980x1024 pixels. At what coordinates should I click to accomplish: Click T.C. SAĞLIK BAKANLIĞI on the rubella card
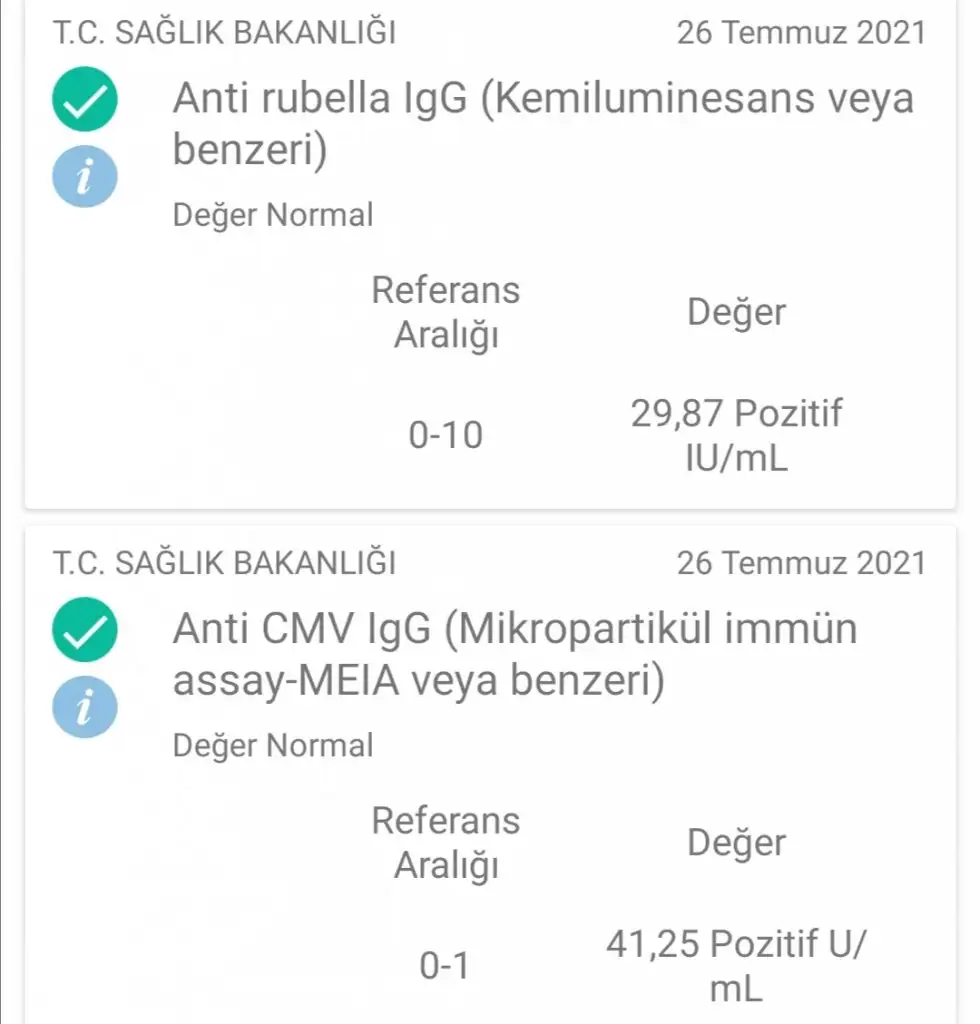pos(224,33)
